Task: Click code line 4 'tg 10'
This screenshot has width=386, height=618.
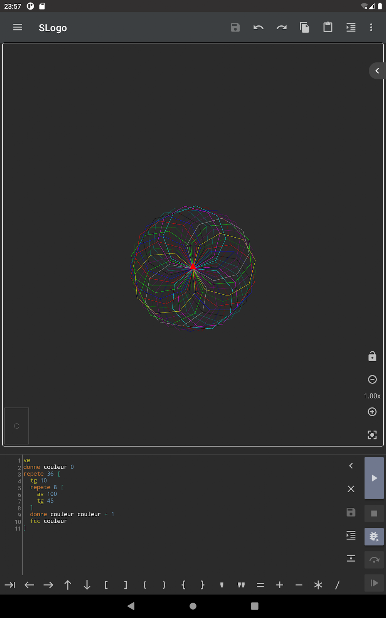Action: (39, 480)
